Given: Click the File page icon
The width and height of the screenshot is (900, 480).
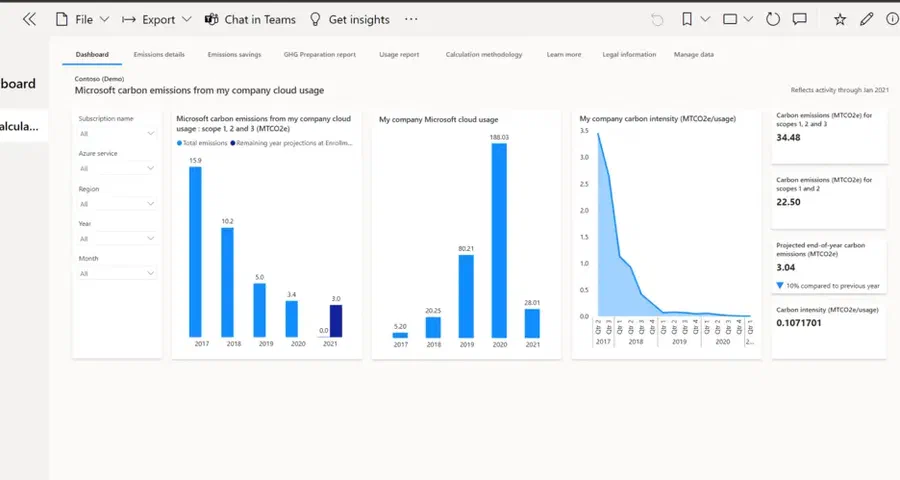Looking at the screenshot, I should point(61,20).
